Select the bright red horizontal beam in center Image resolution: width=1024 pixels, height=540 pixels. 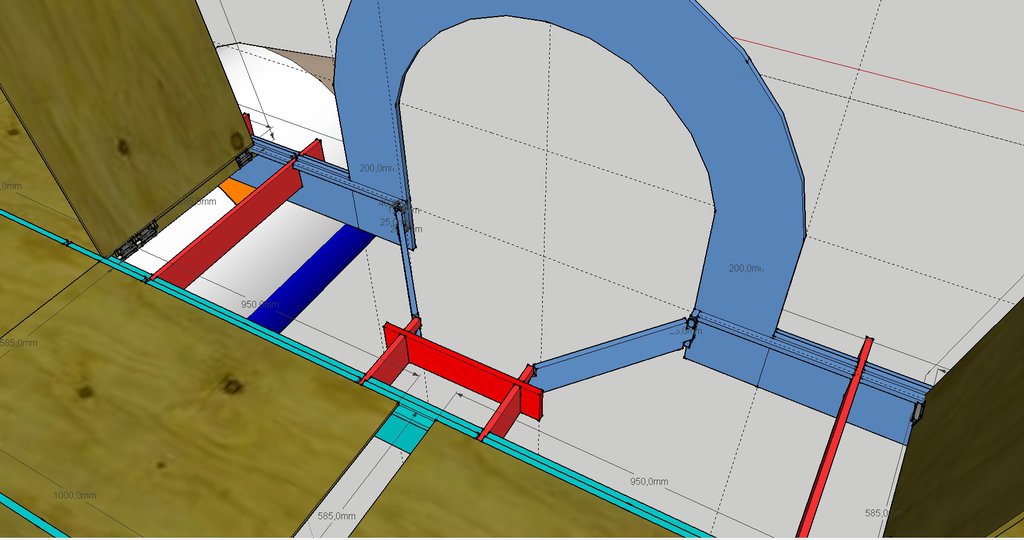[x=463, y=365]
